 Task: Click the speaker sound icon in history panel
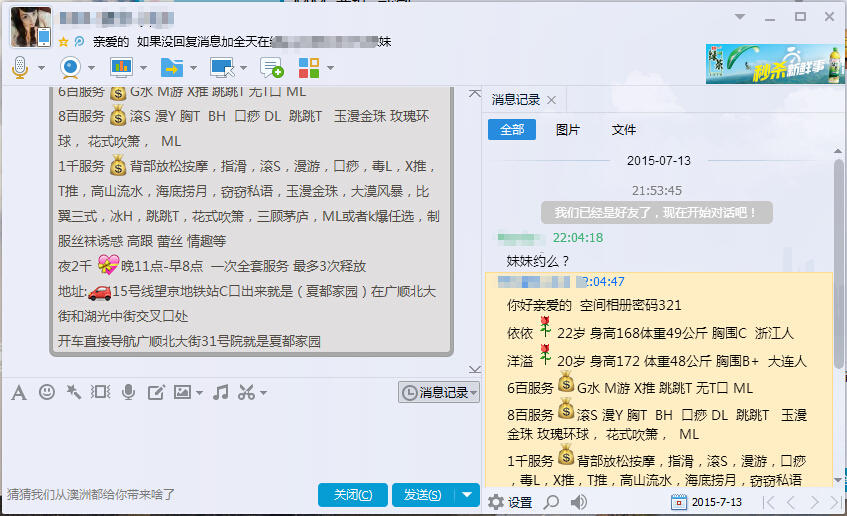click(579, 502)
